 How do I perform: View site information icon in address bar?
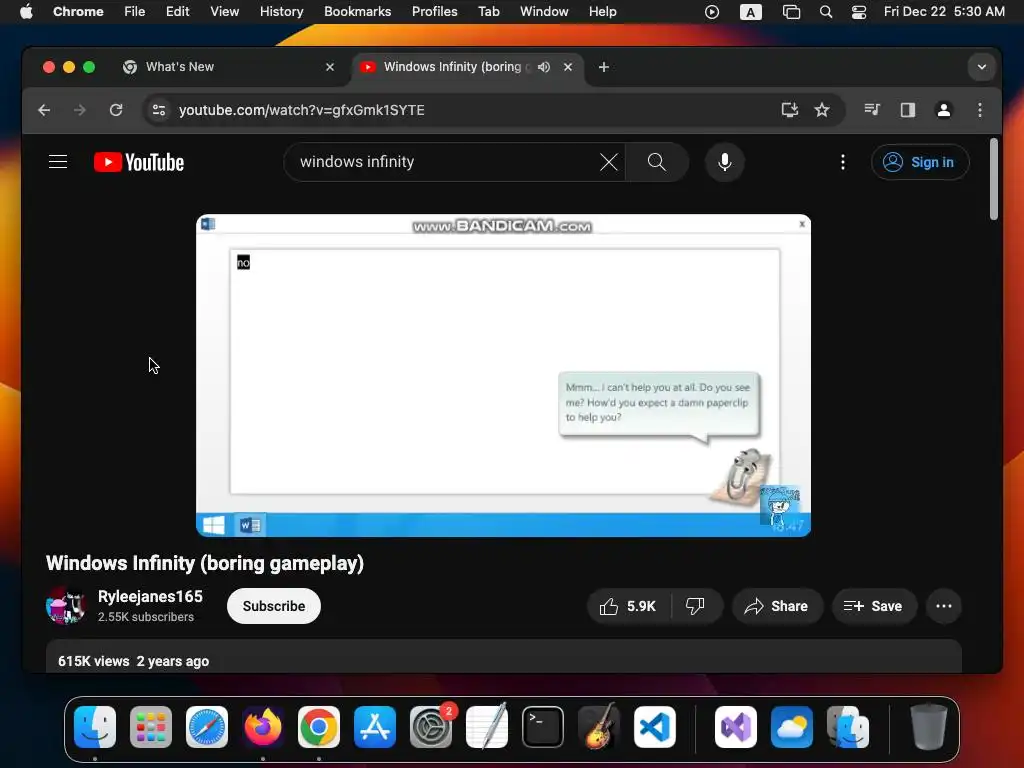(x=159, y=110)
